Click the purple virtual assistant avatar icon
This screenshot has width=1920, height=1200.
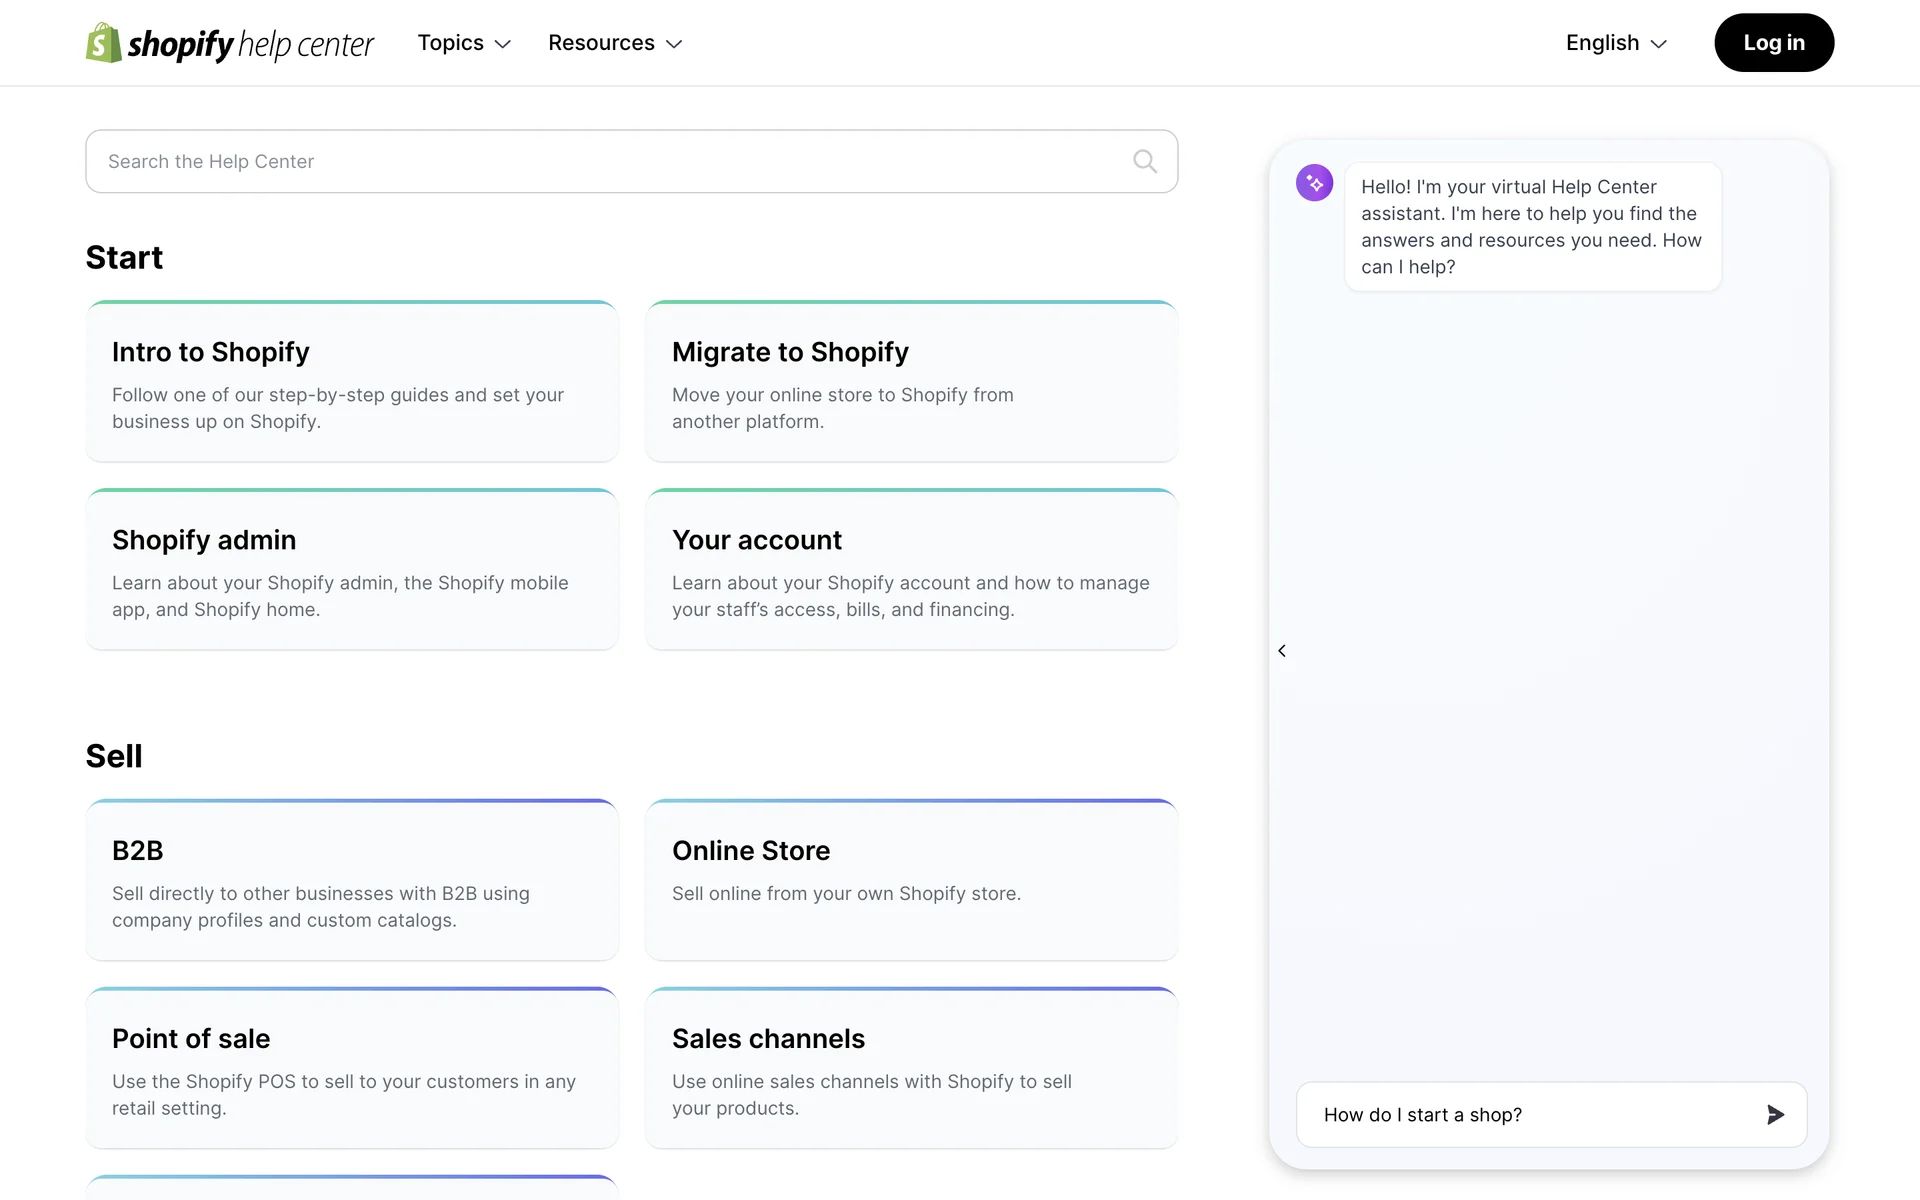click(1314, 183)
